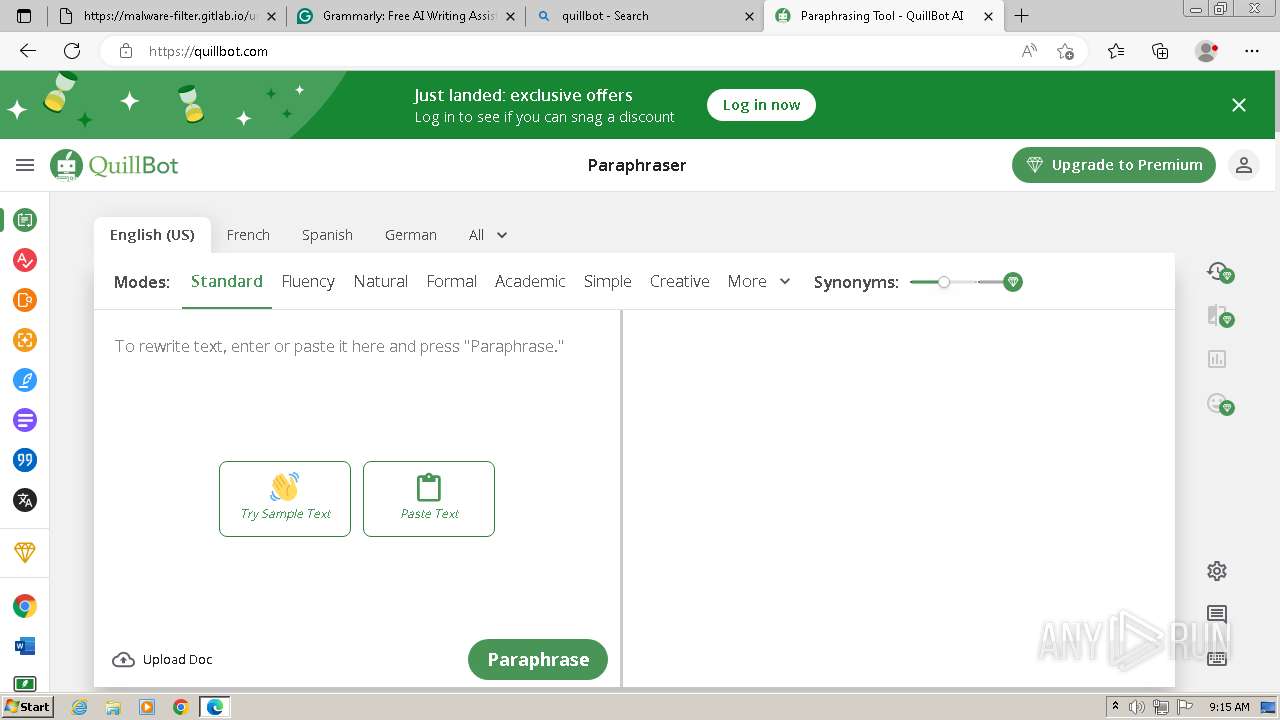Go back in the browser

(x=28, y=51)
